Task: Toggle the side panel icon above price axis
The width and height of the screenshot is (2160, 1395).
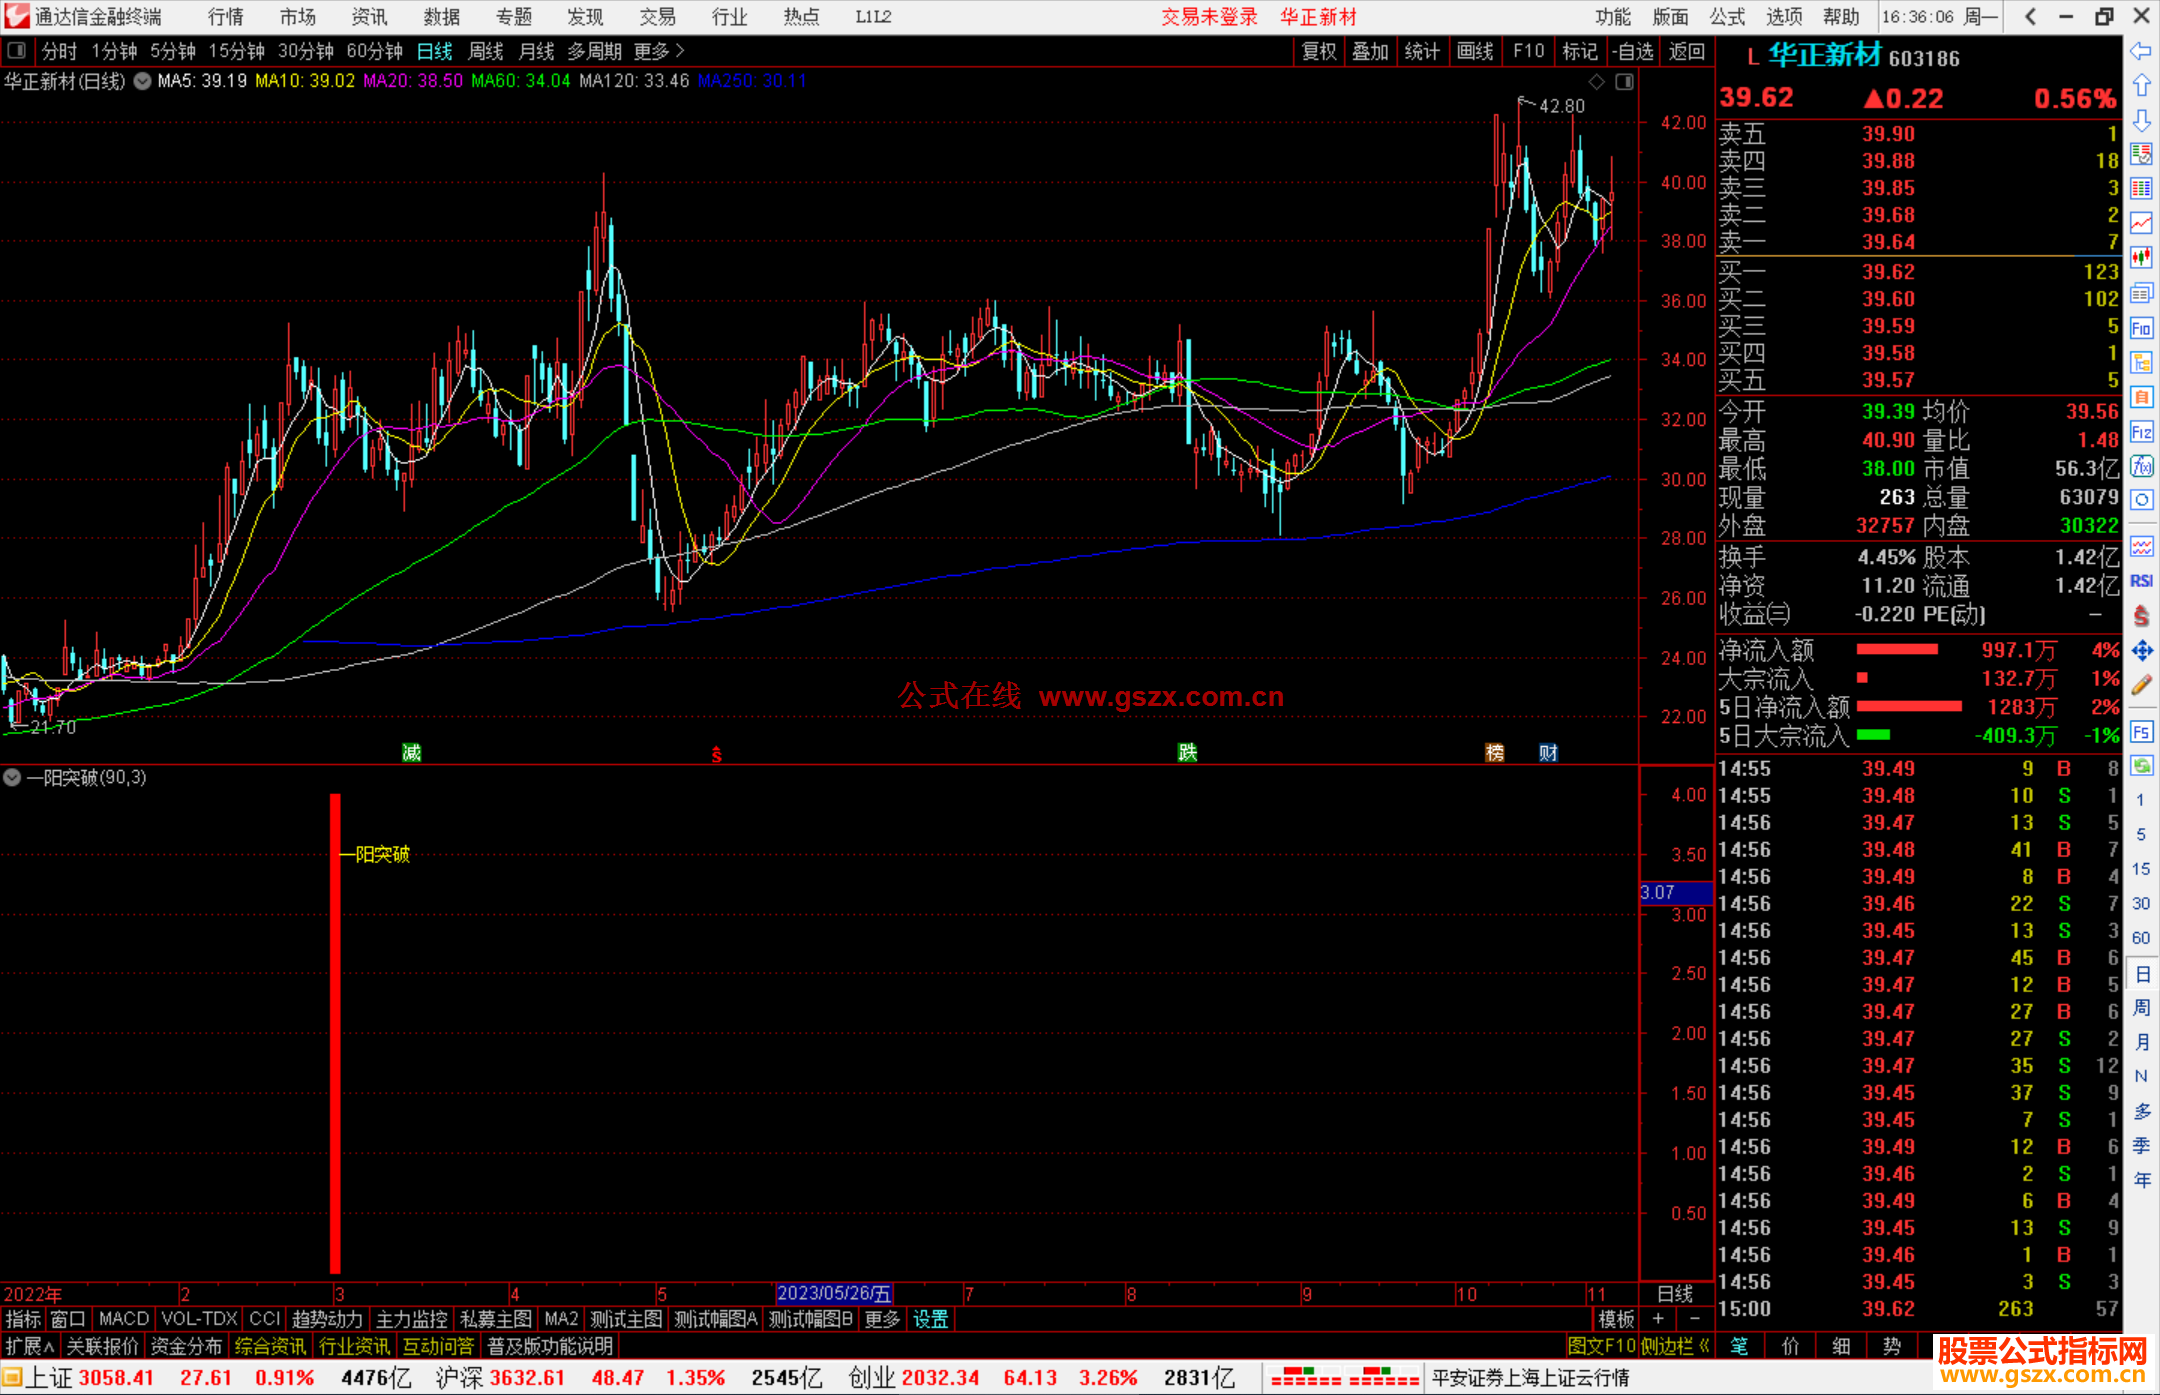Action: click(1625, 82)
